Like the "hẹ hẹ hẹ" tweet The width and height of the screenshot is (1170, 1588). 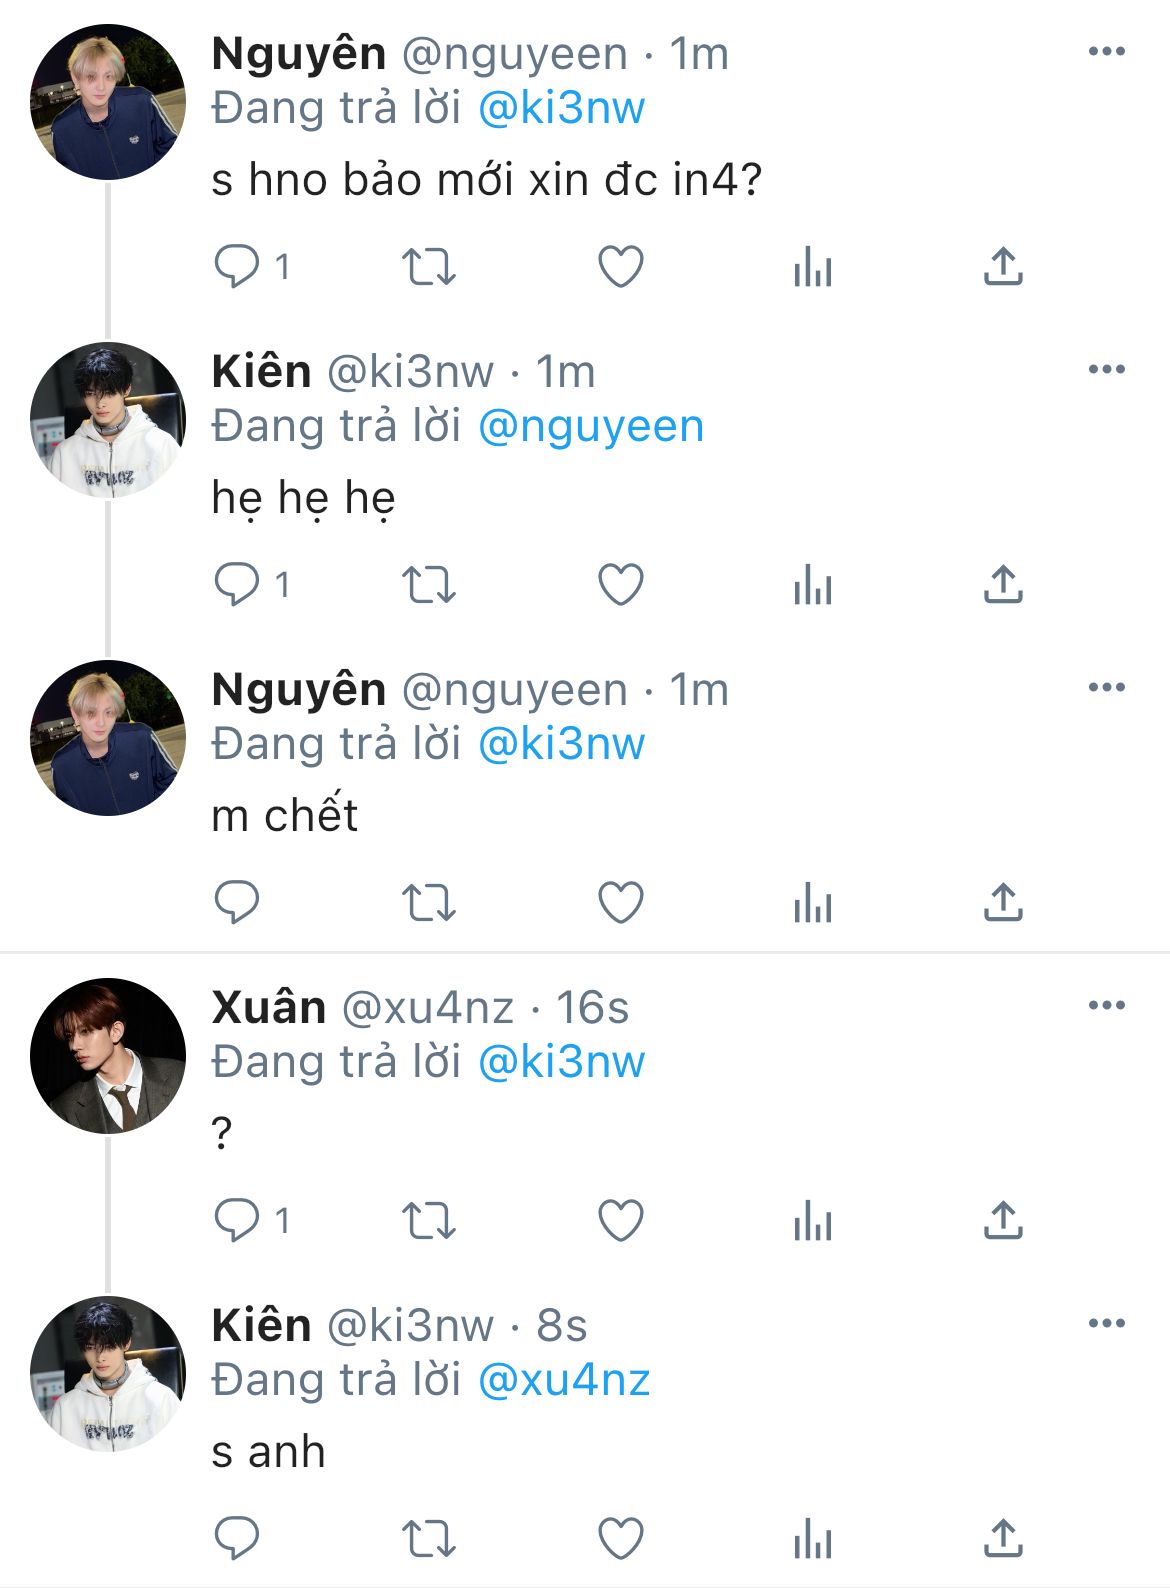click(620, 585)
